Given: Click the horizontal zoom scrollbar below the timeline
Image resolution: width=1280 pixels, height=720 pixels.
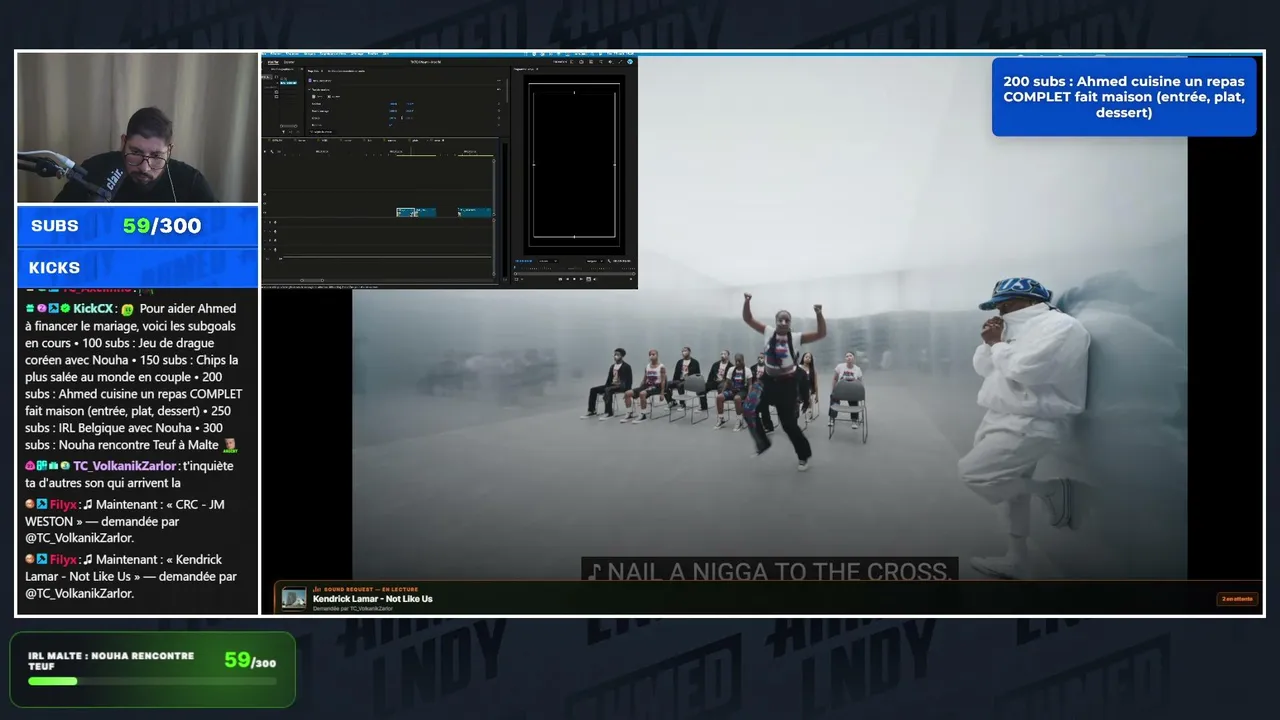Looking at the screenshot, I should [312, 280].
